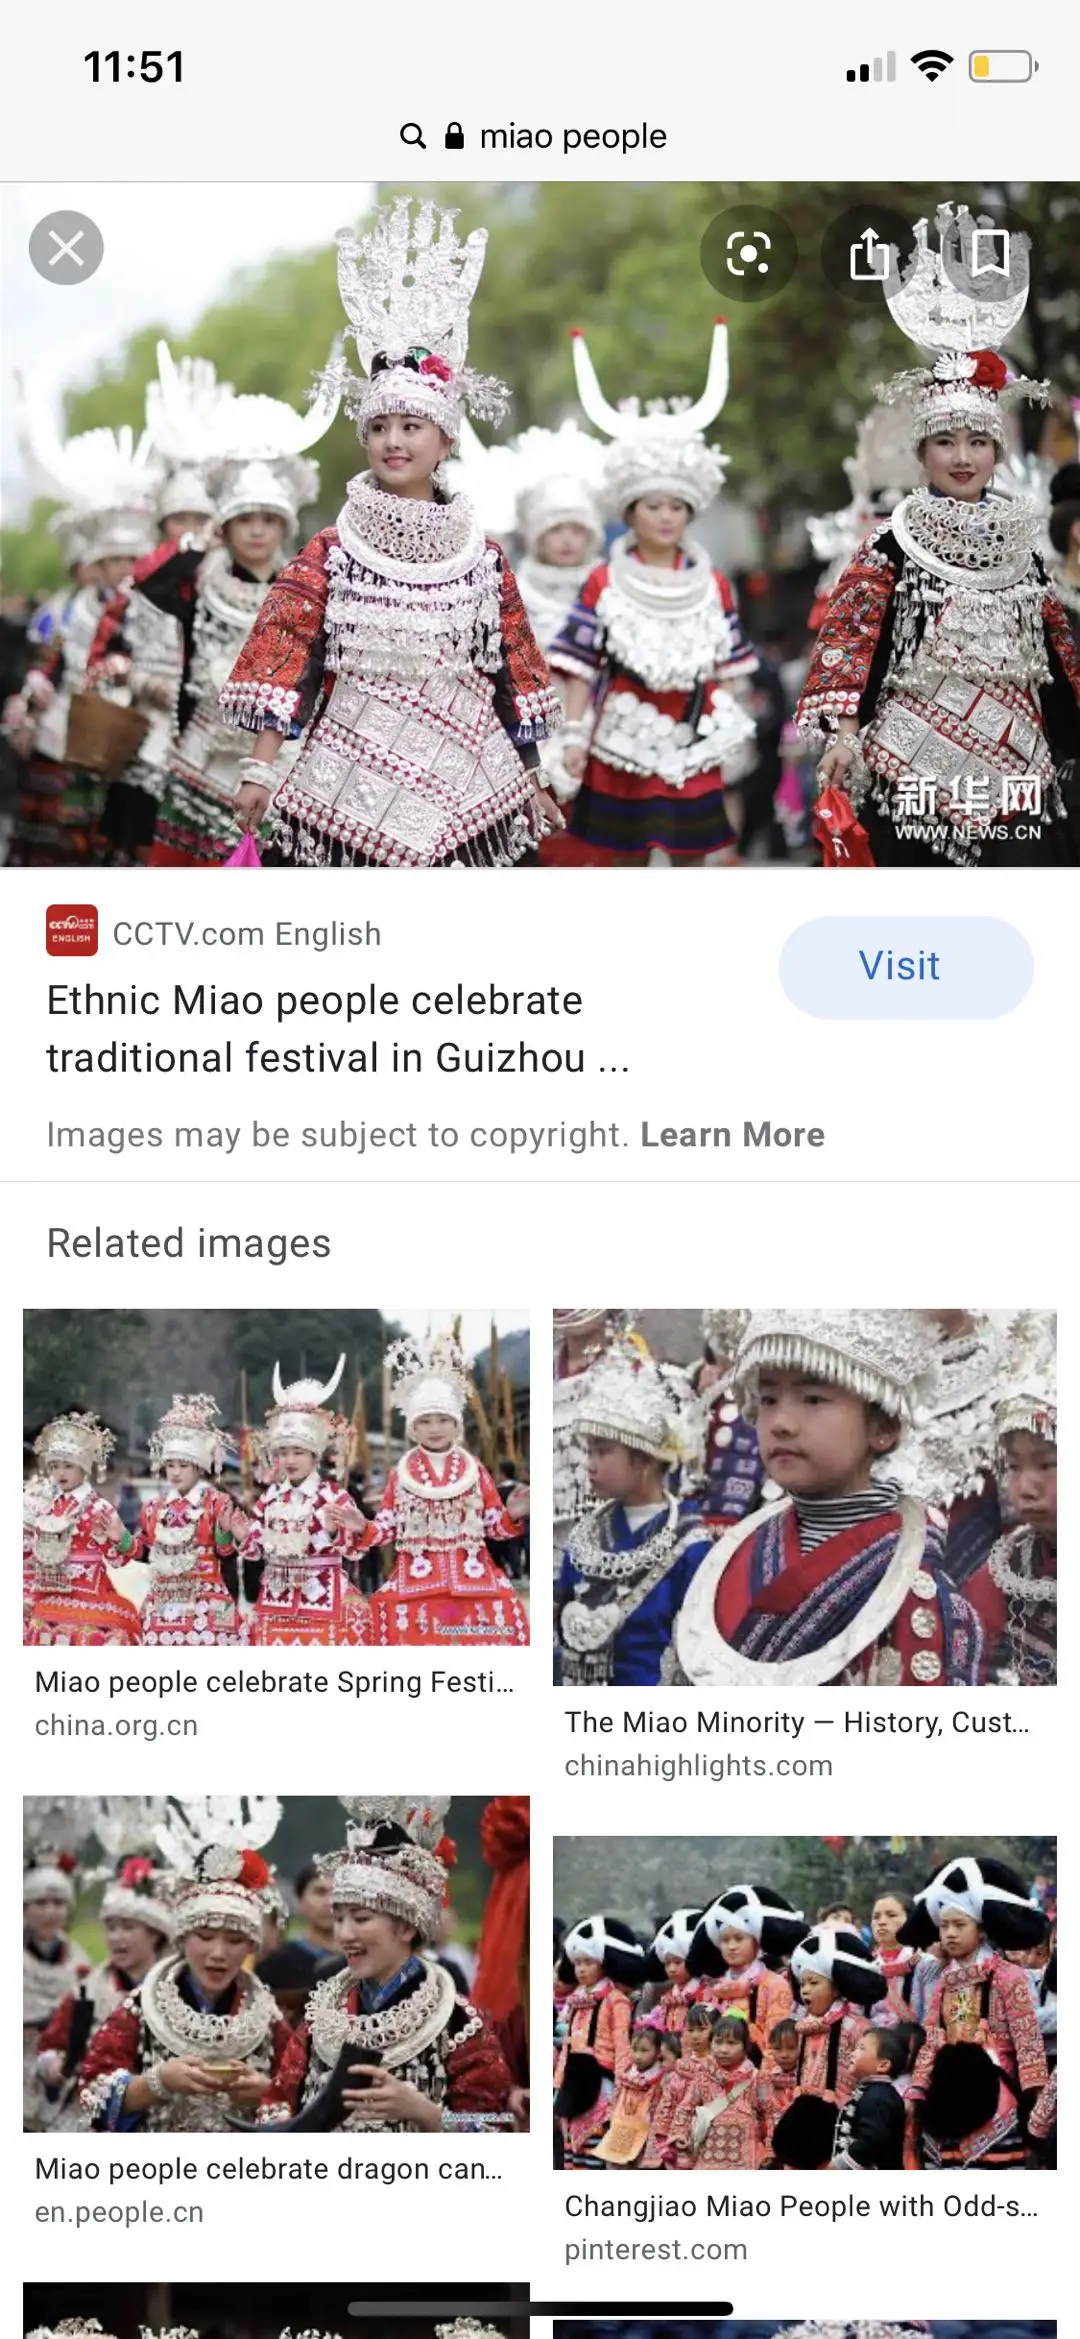The image size is (1080, 2339).
Task: Open the CCTV.com English source link
Action: click(x=247, y=934)
